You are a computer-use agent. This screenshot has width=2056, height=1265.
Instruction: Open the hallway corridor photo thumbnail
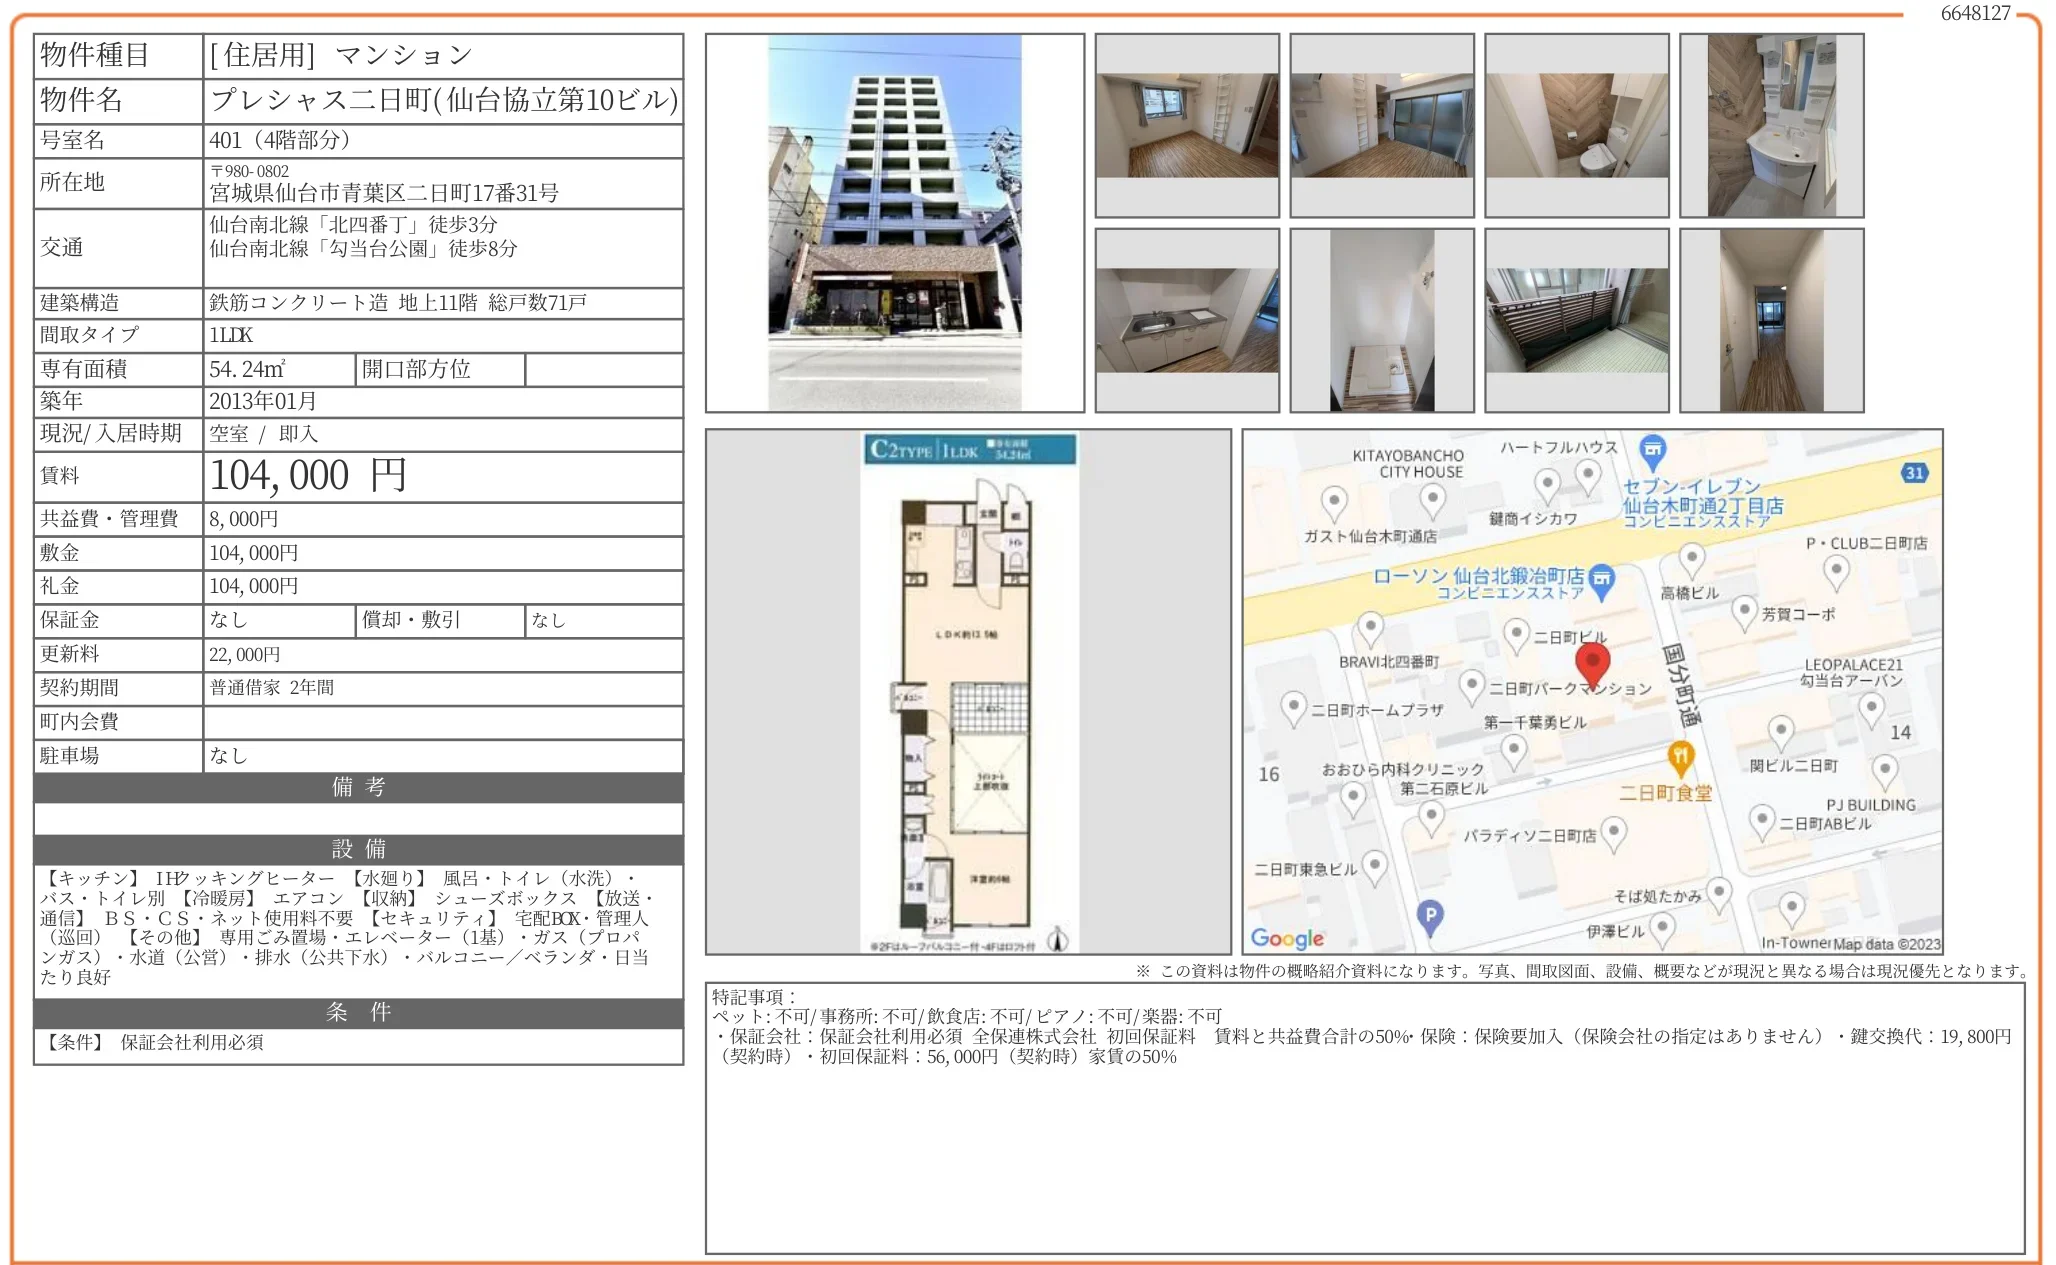(1772, 320)
